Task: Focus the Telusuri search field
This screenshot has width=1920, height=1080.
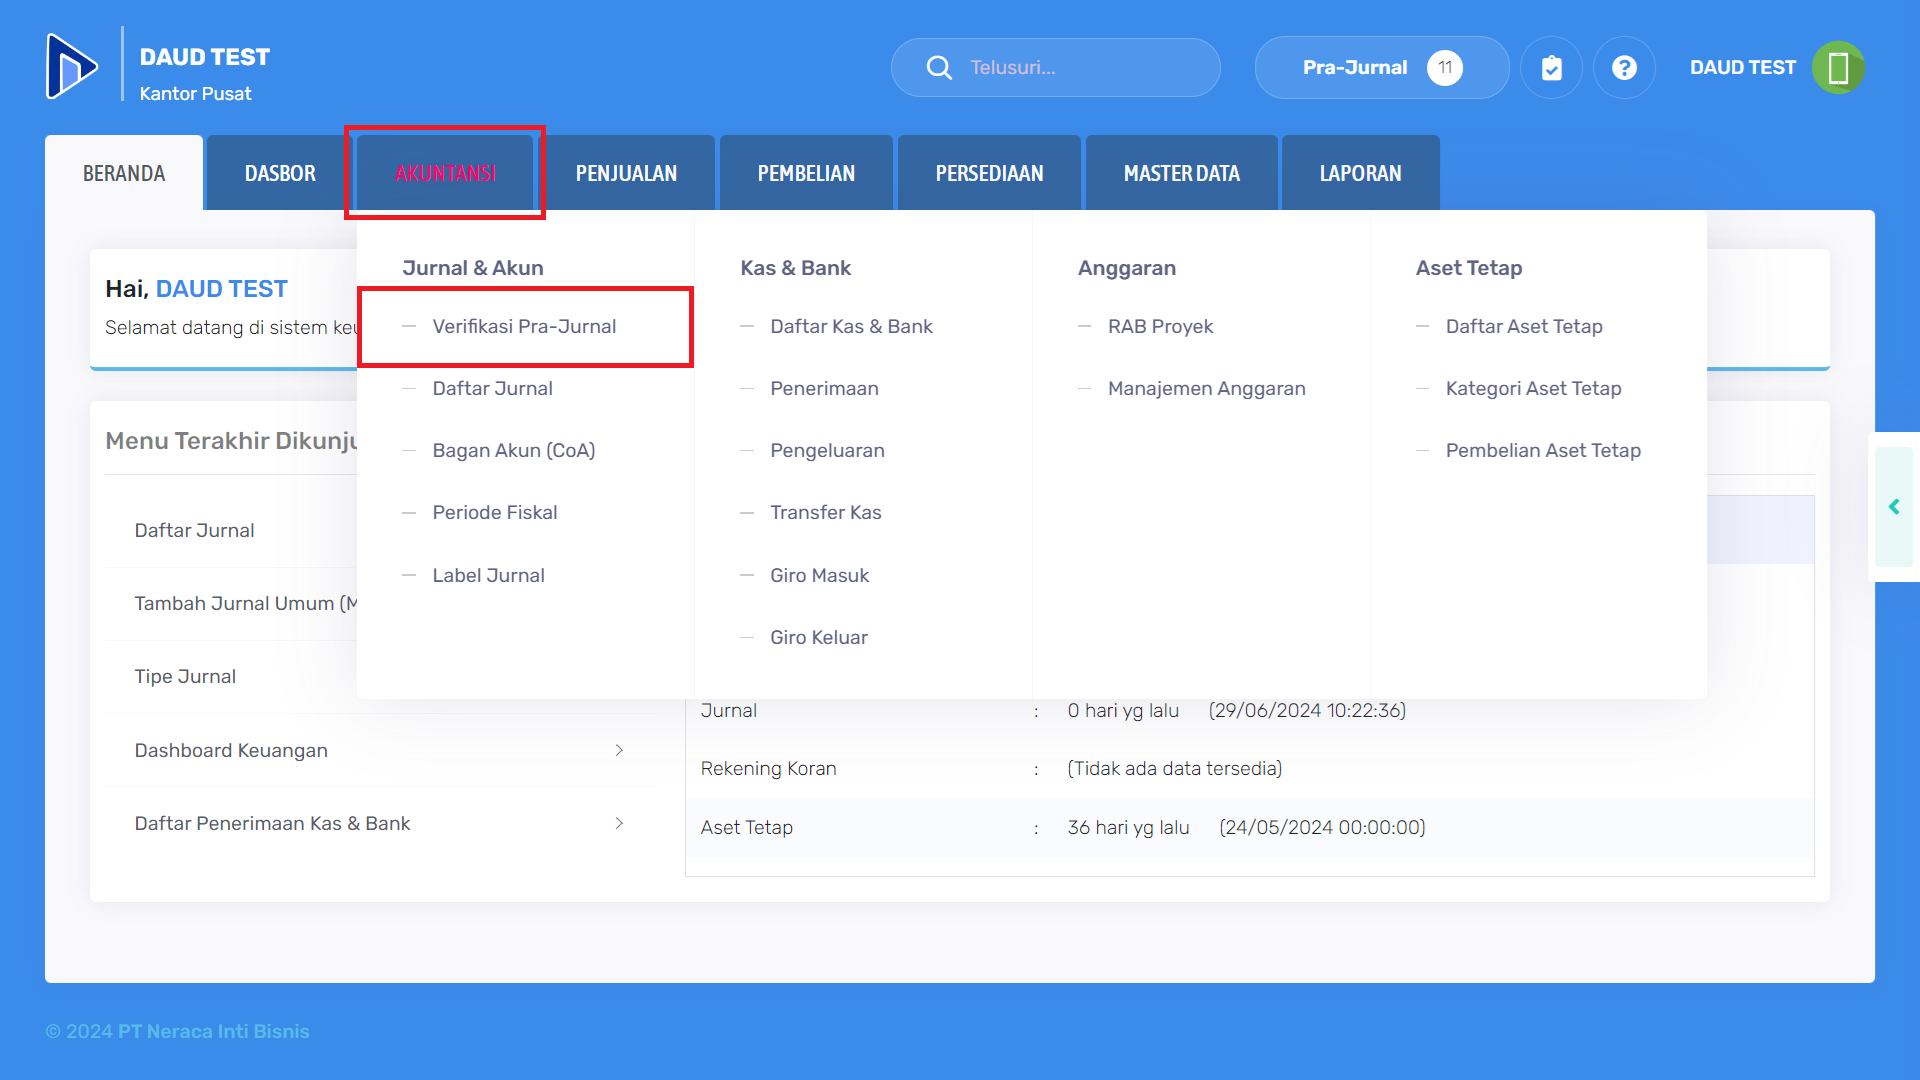Action: [1055, 67]
